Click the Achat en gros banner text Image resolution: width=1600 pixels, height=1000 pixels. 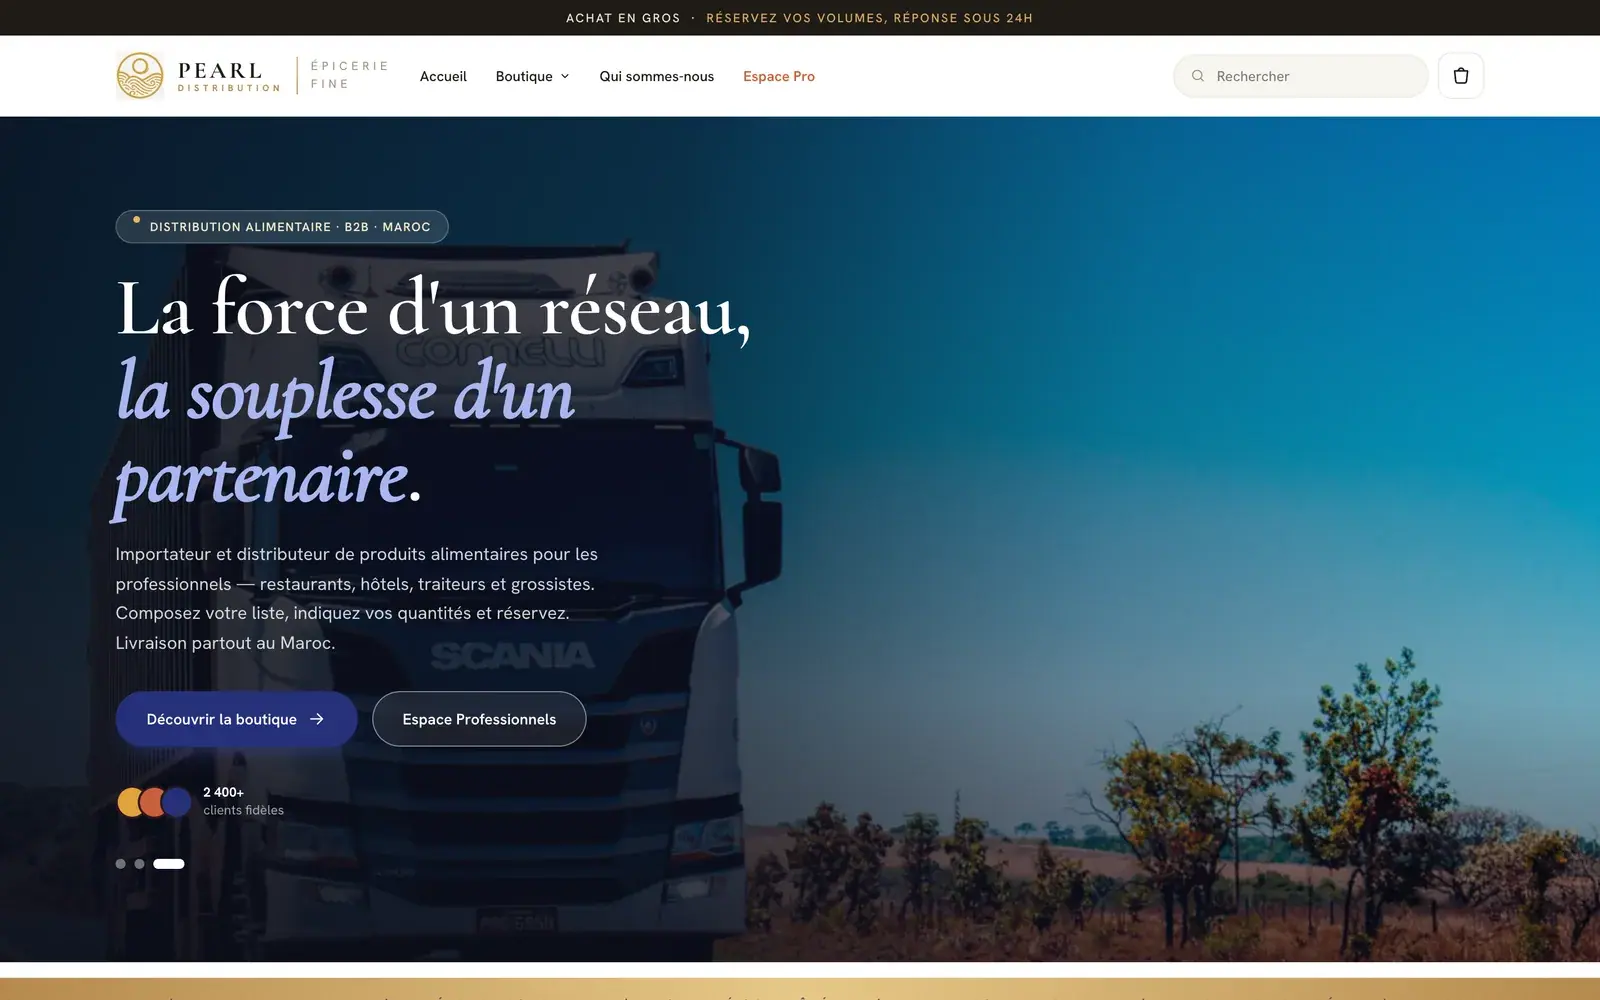tap(623, 18)
